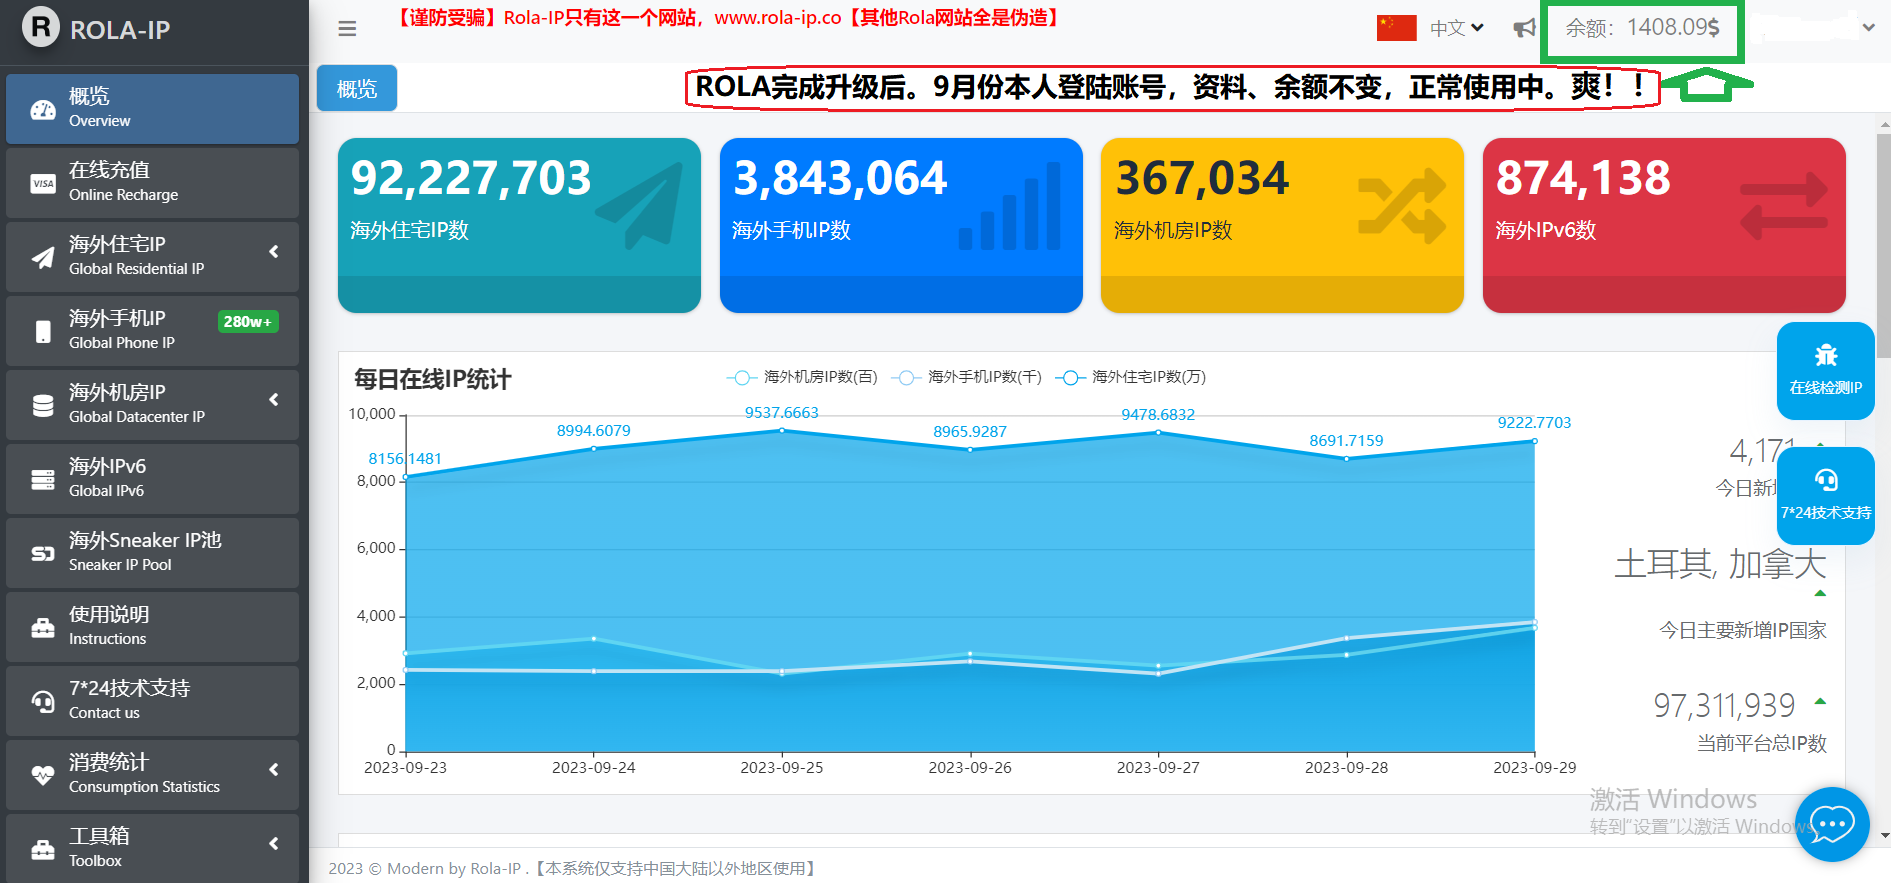Click the 8156.1481 data point on 2023-09-23
This screenshot has width=1891, height=883.
tap(406, 477)
